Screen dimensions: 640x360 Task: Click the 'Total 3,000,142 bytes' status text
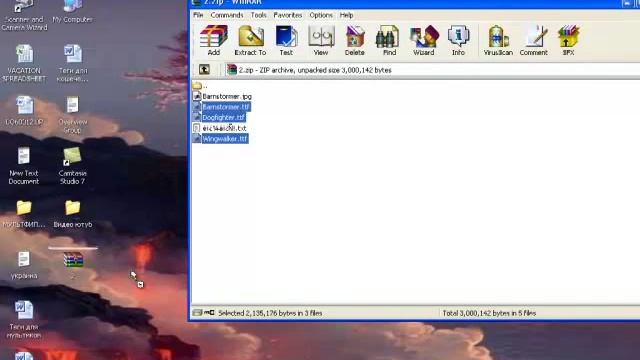tap(489, 313)
